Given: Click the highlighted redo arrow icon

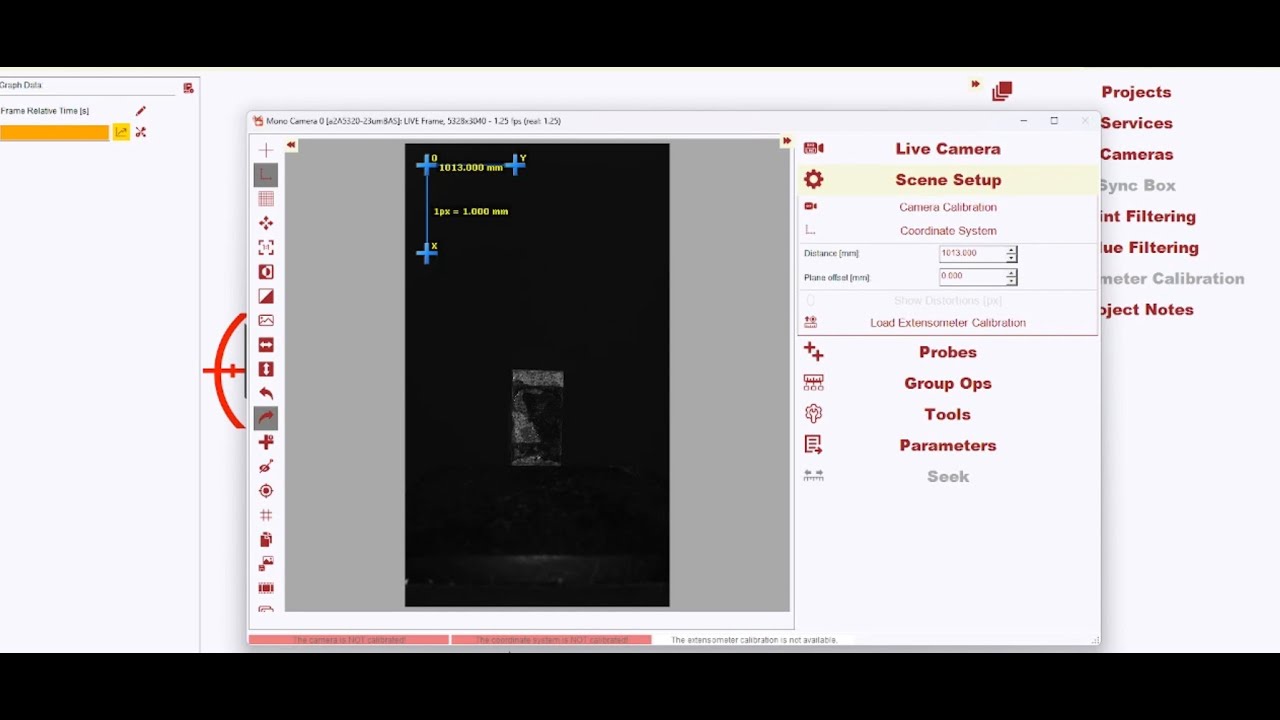Looking at the screenshot, I should click(x=266, y=418).
